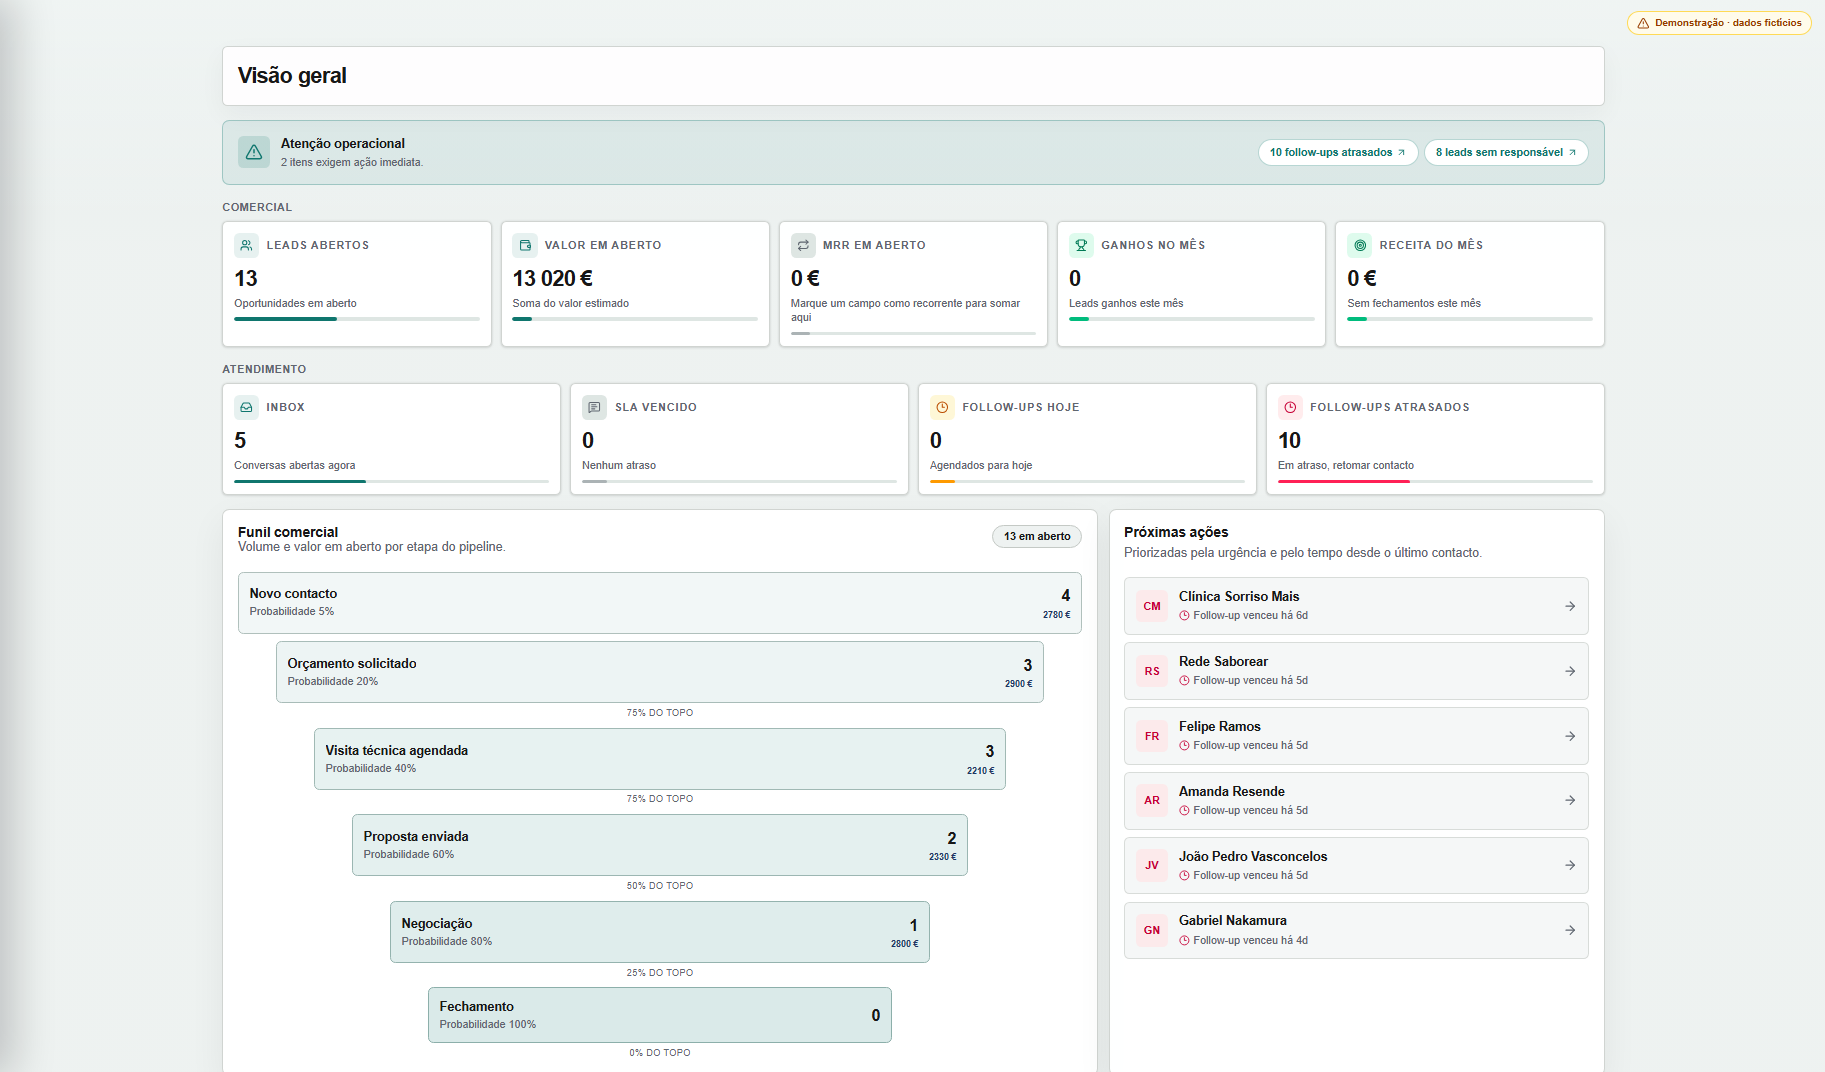Click the Follow-ups Atrasados red clock icon
1825x1072 pixels.
click(x=1290, y=407)
